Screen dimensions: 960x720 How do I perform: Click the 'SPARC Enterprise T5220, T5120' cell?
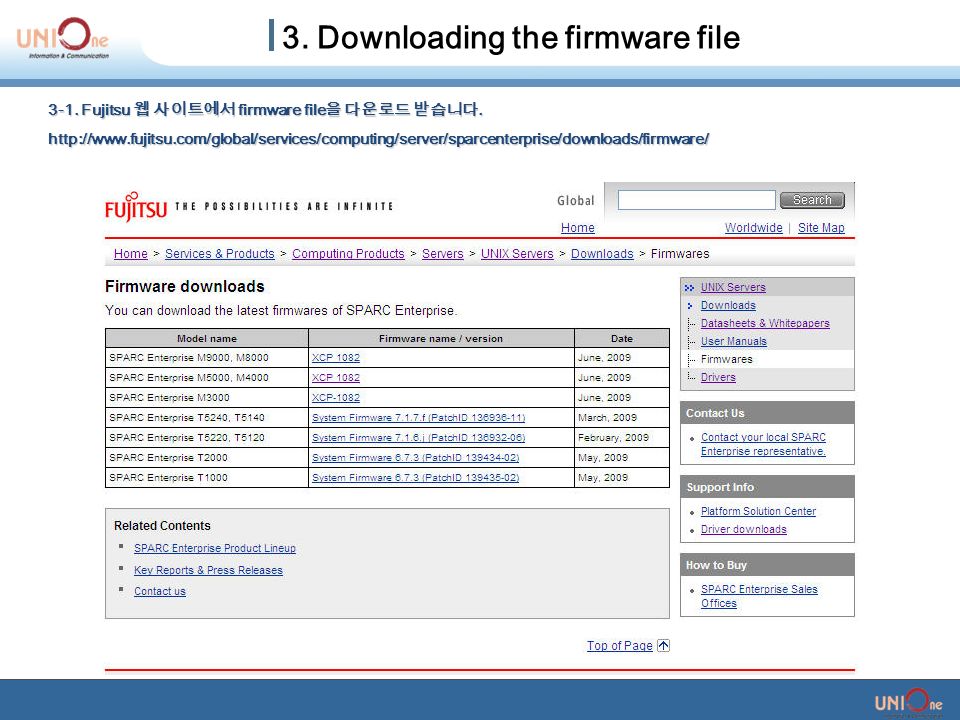point(207,438)
